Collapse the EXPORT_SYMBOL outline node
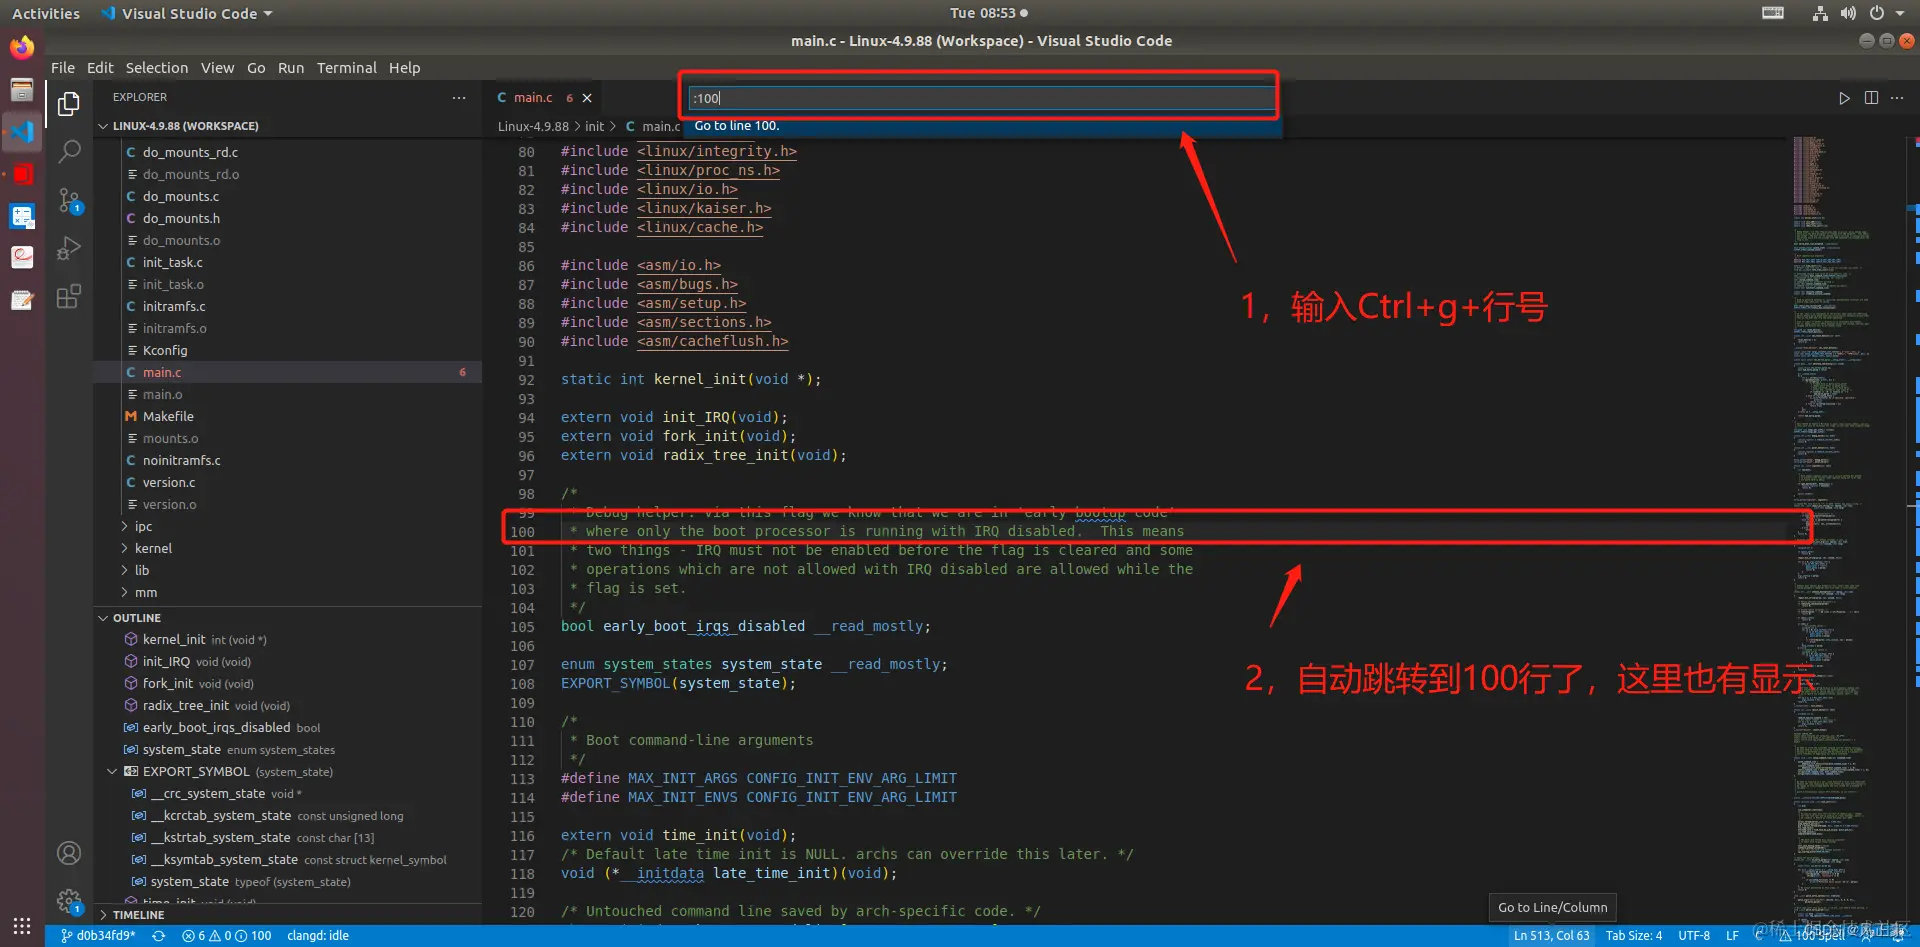This screenshot has height=947, width=1920. point(112,772)
